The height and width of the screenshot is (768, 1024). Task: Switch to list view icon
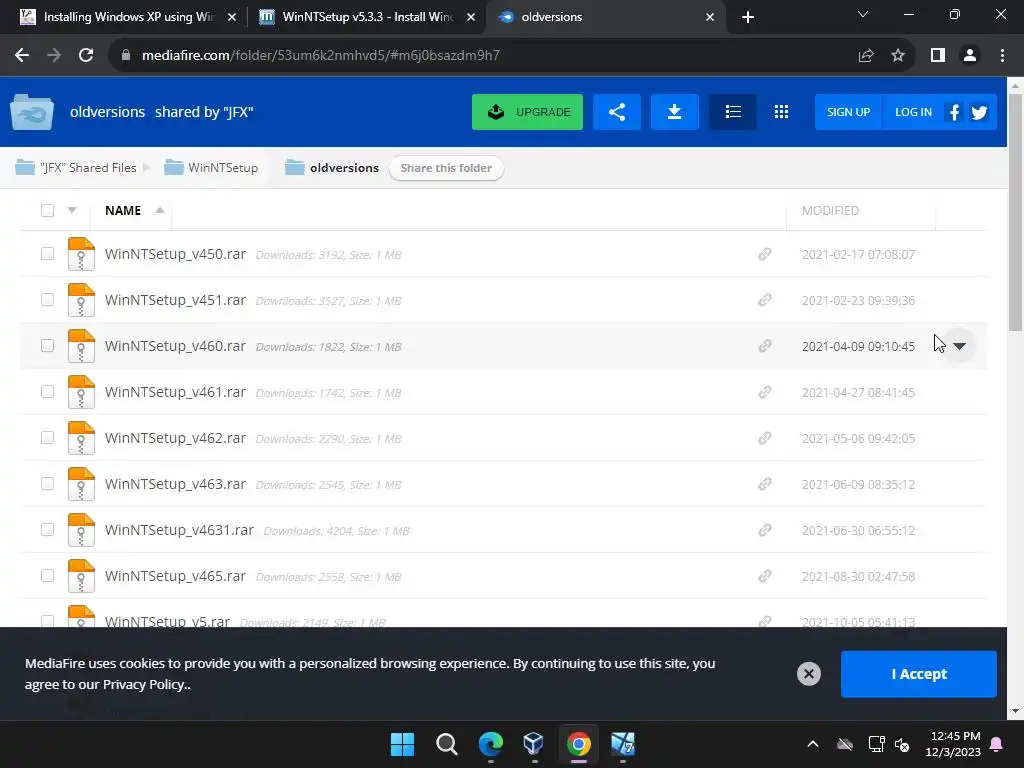733,112
